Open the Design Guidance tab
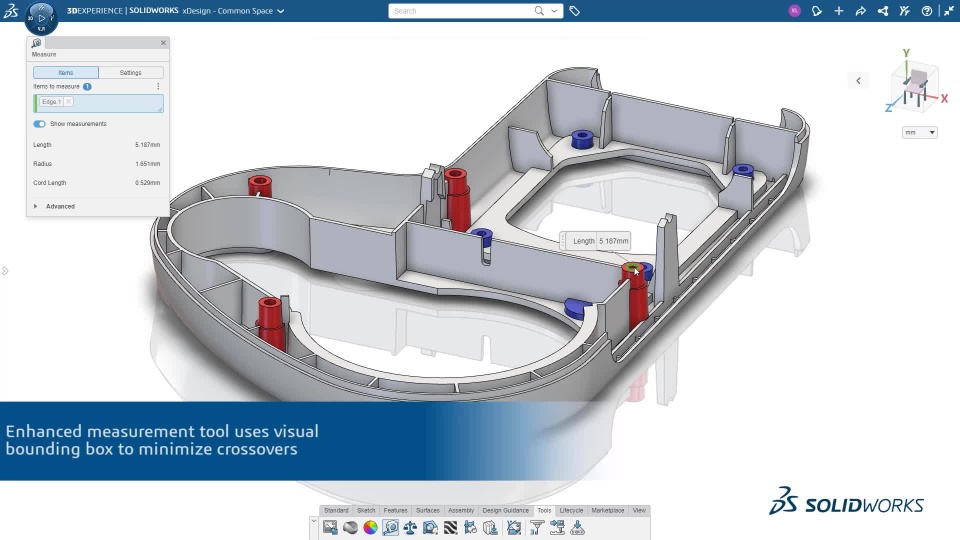Image resolution: width=960 pixels, height=540 pixels. click(506, 510)
